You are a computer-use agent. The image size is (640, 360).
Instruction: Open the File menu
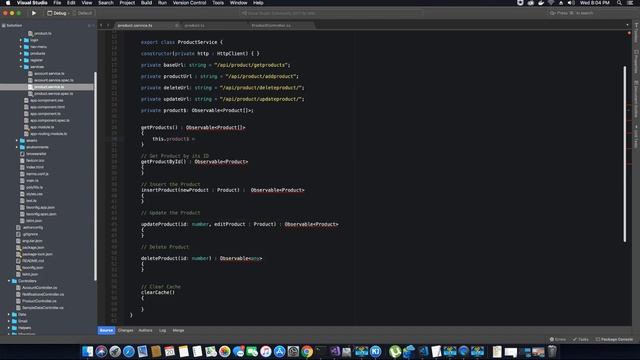(57, 3)
